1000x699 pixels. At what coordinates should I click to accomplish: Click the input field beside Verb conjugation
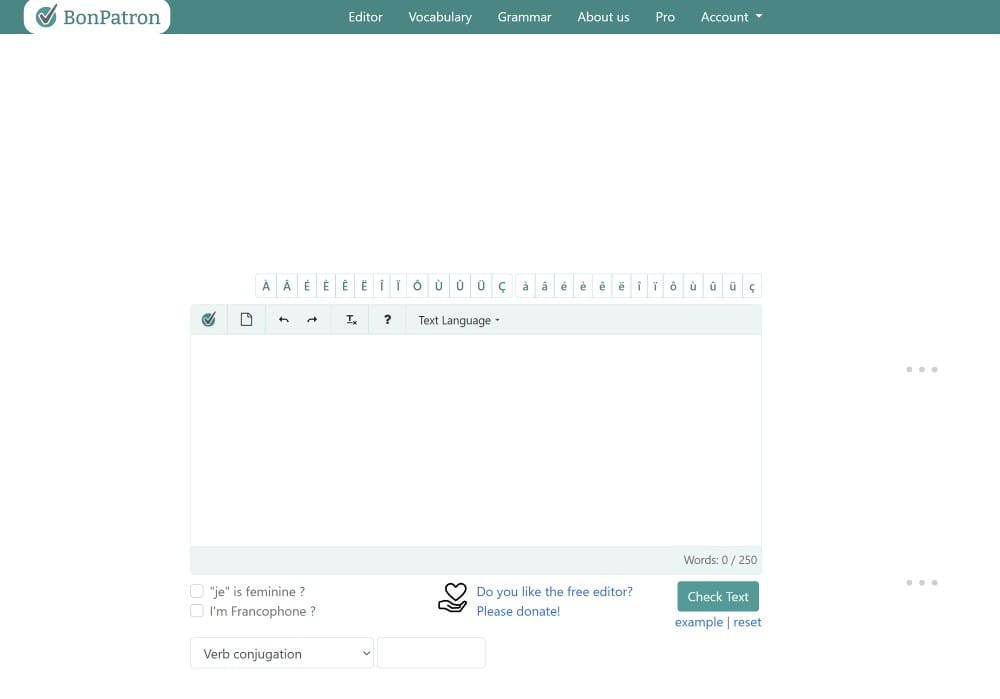click(x=431, y=653)
